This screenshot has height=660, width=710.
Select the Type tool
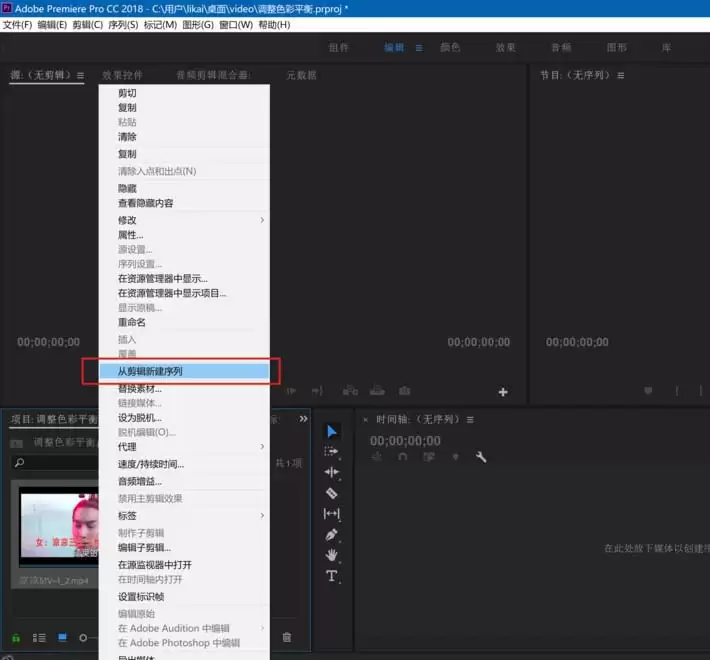point(332,576)
